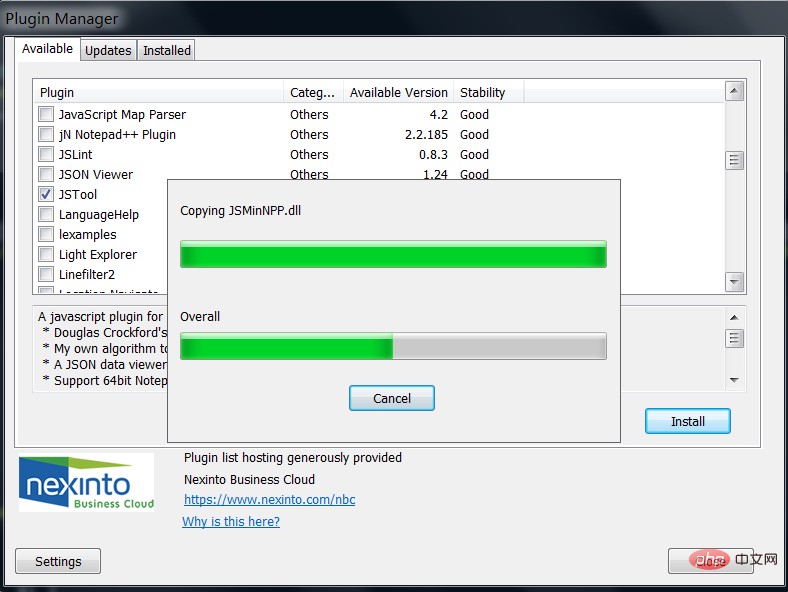Check the JavaScript Map Parser checkbox

(46, 114)
